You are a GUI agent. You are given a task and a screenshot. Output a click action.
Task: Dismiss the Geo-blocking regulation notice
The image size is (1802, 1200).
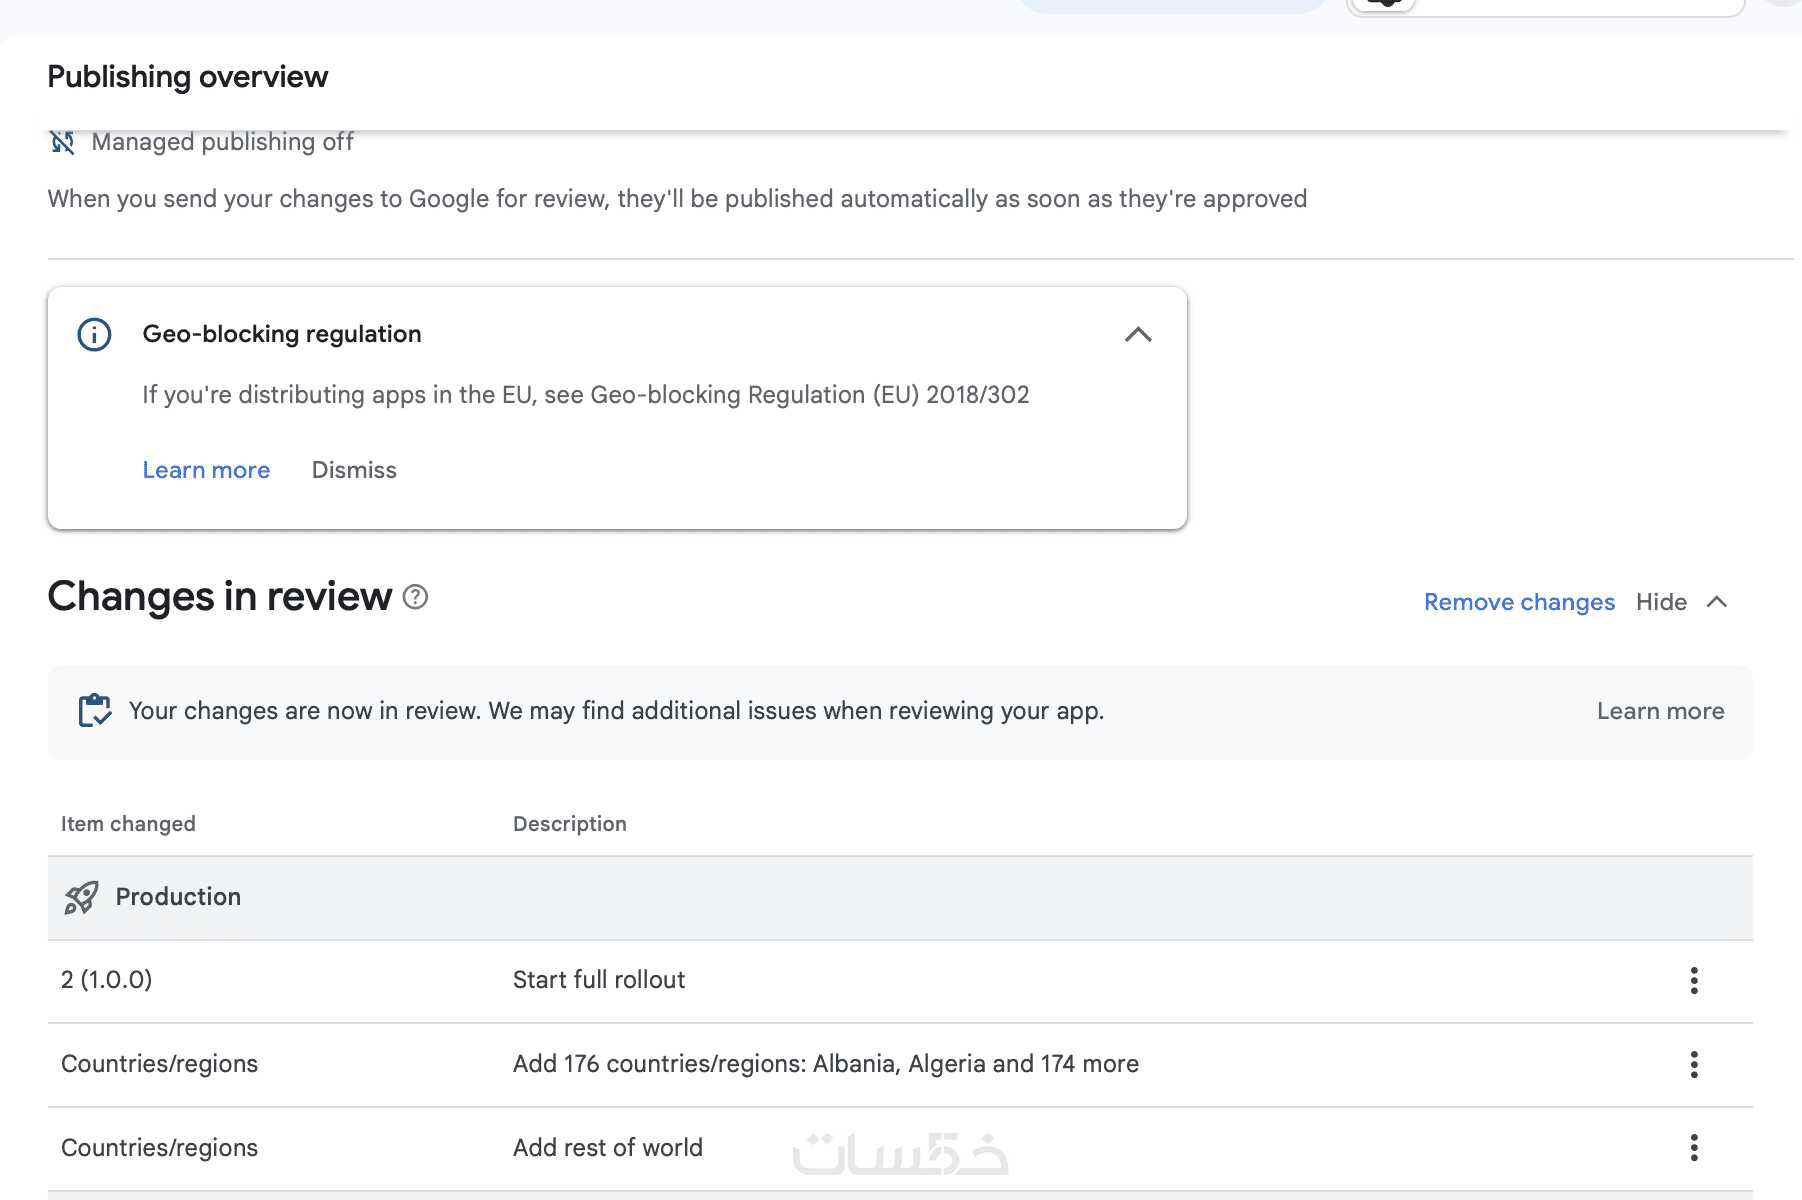coord(354,470)
